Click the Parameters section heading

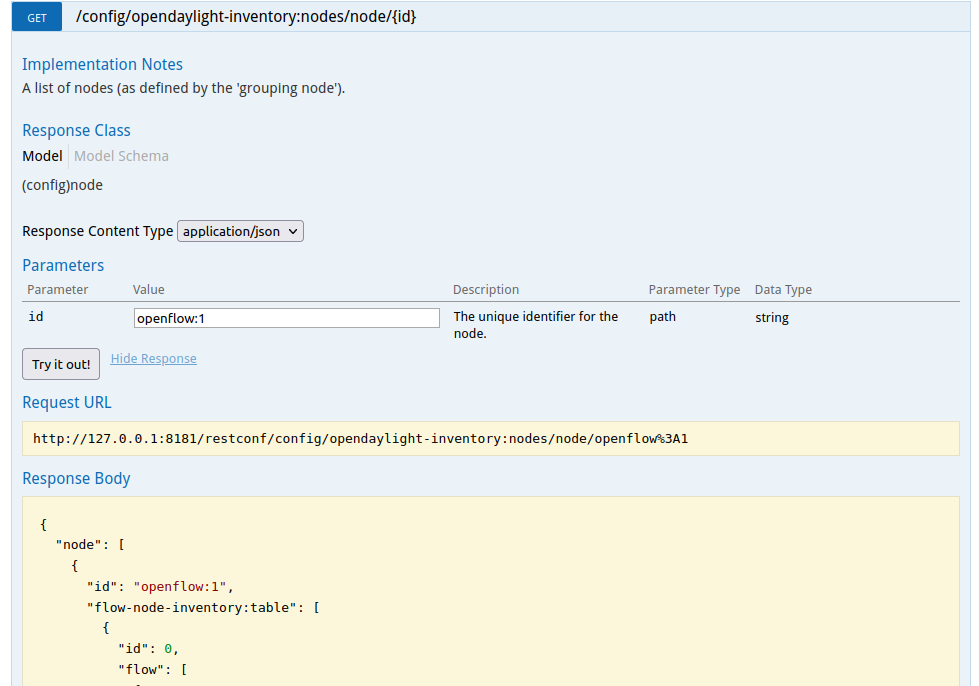coord(63,266)
